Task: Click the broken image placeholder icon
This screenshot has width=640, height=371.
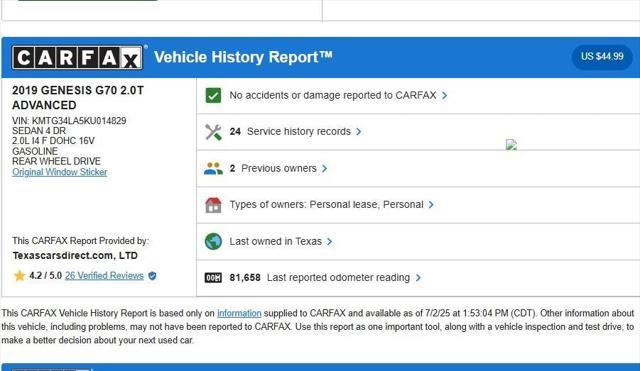Action: (511, 144)
